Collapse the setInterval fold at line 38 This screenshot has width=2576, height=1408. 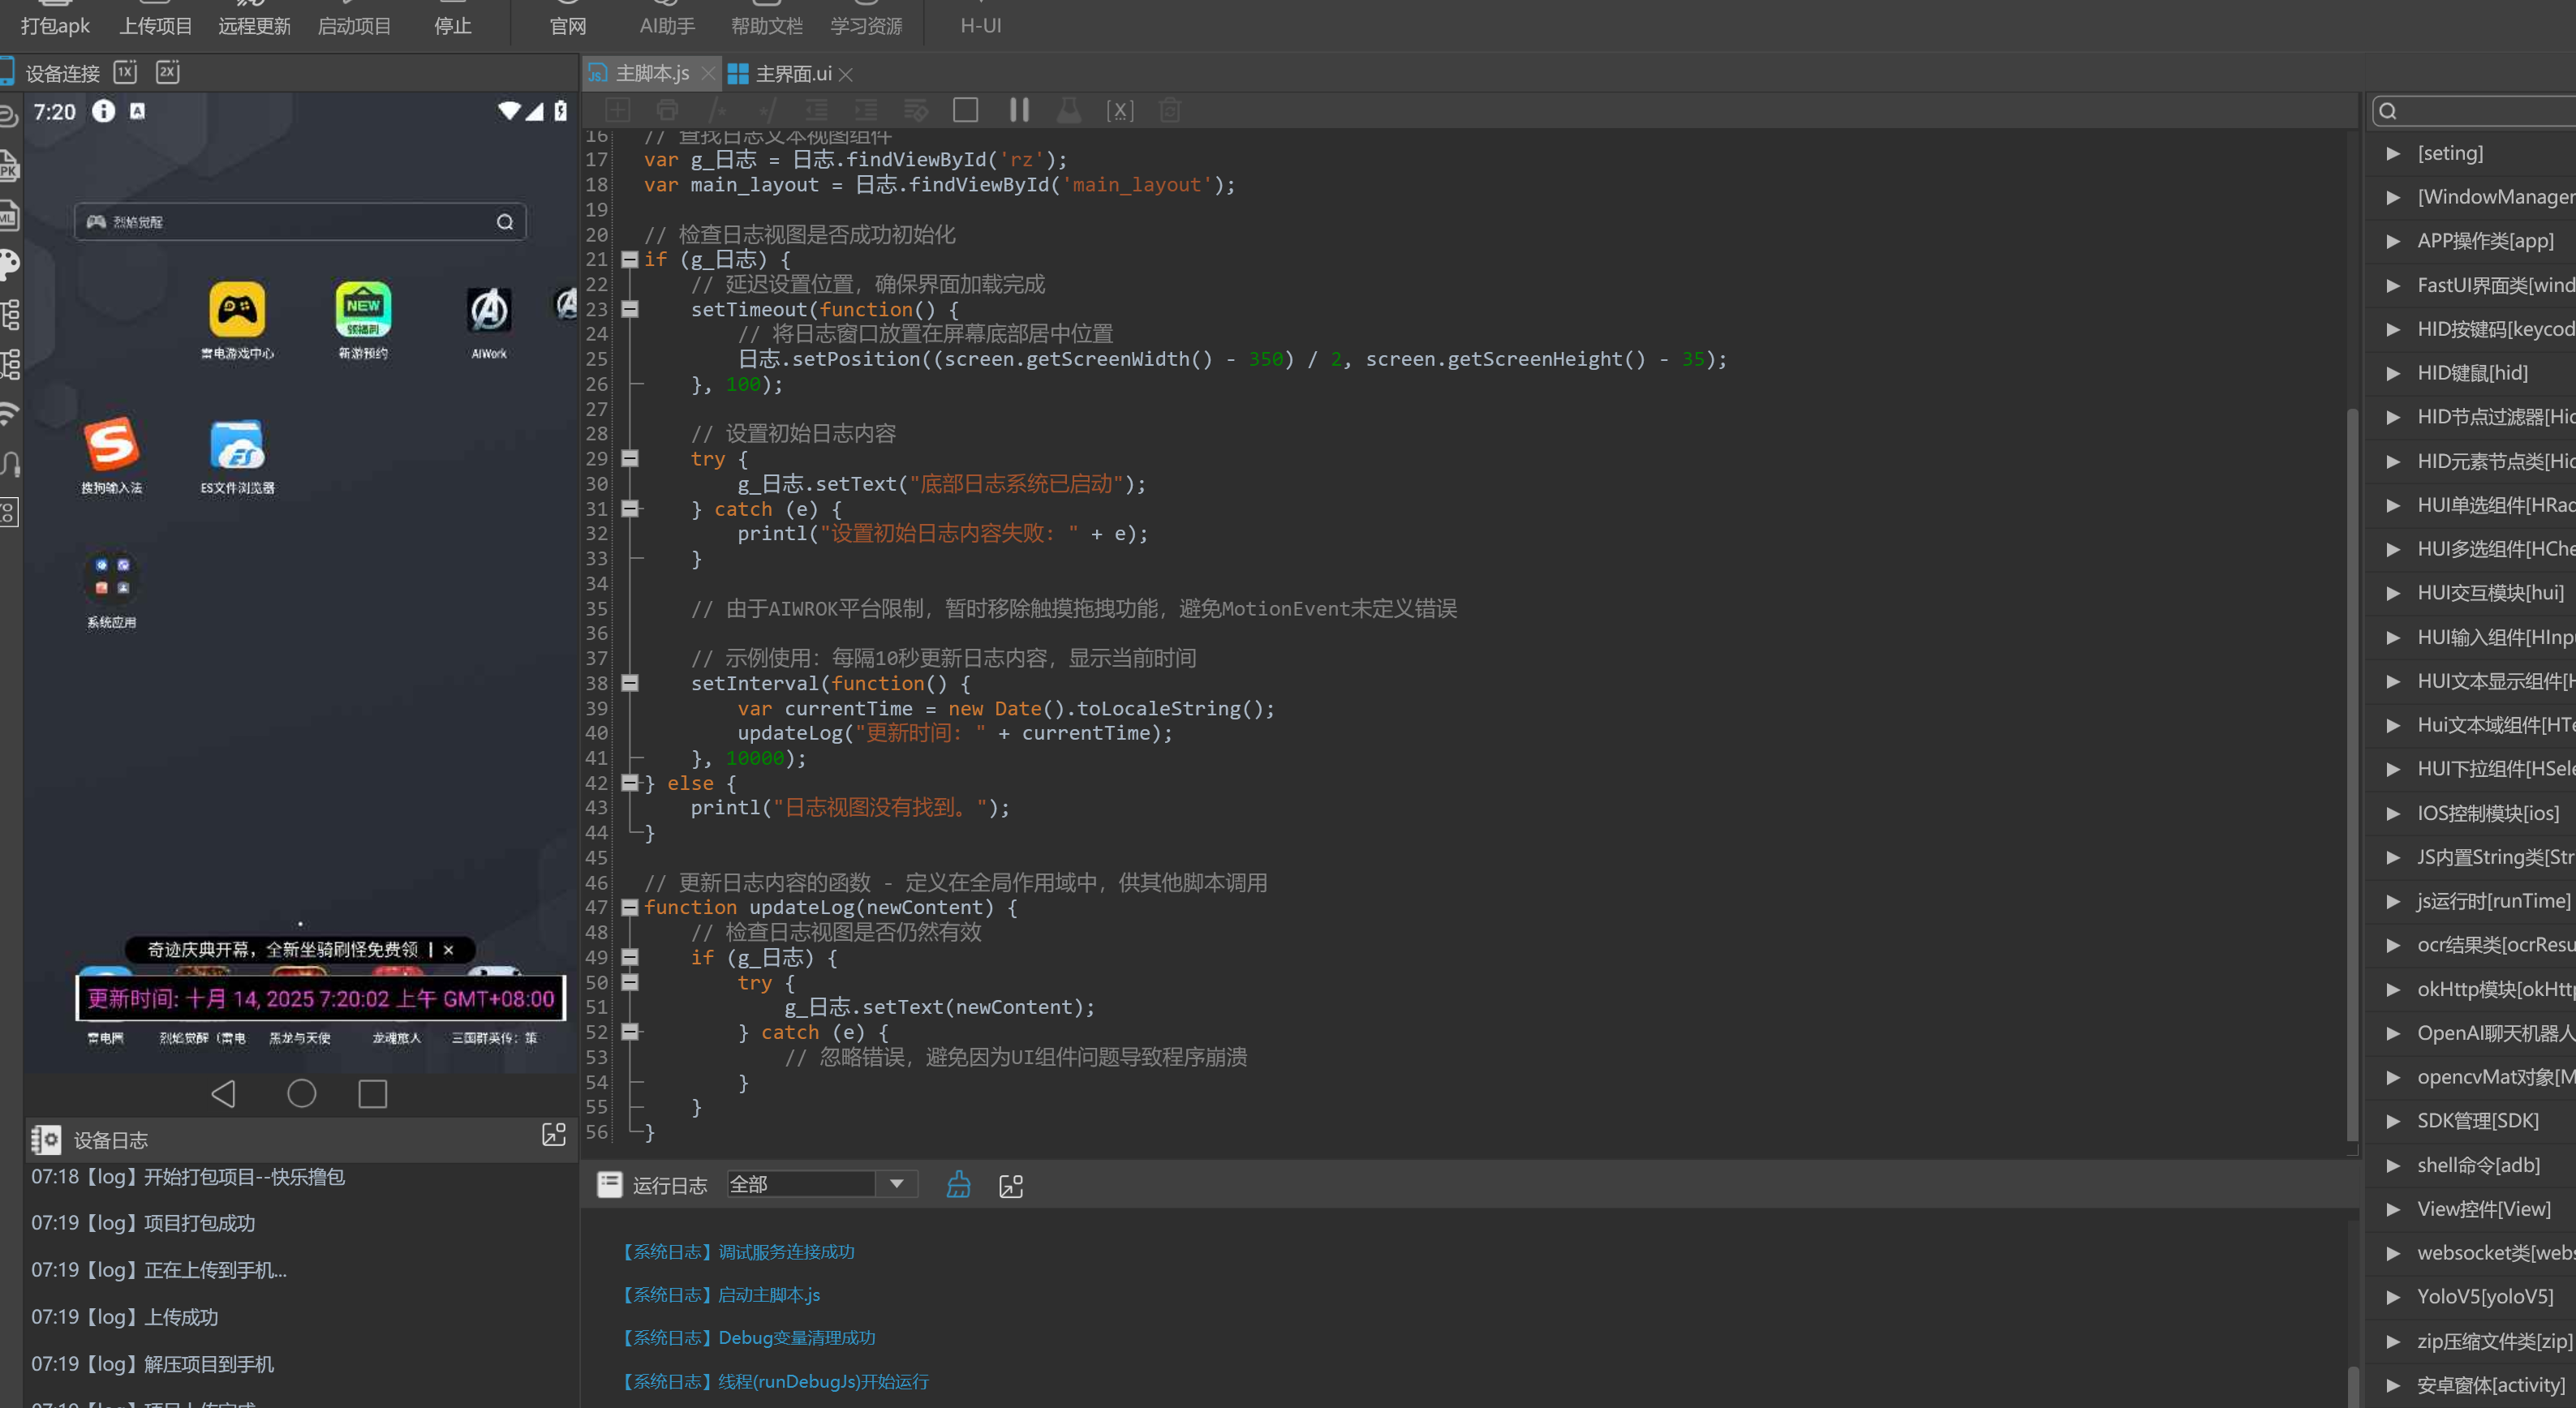coord(630,684)
